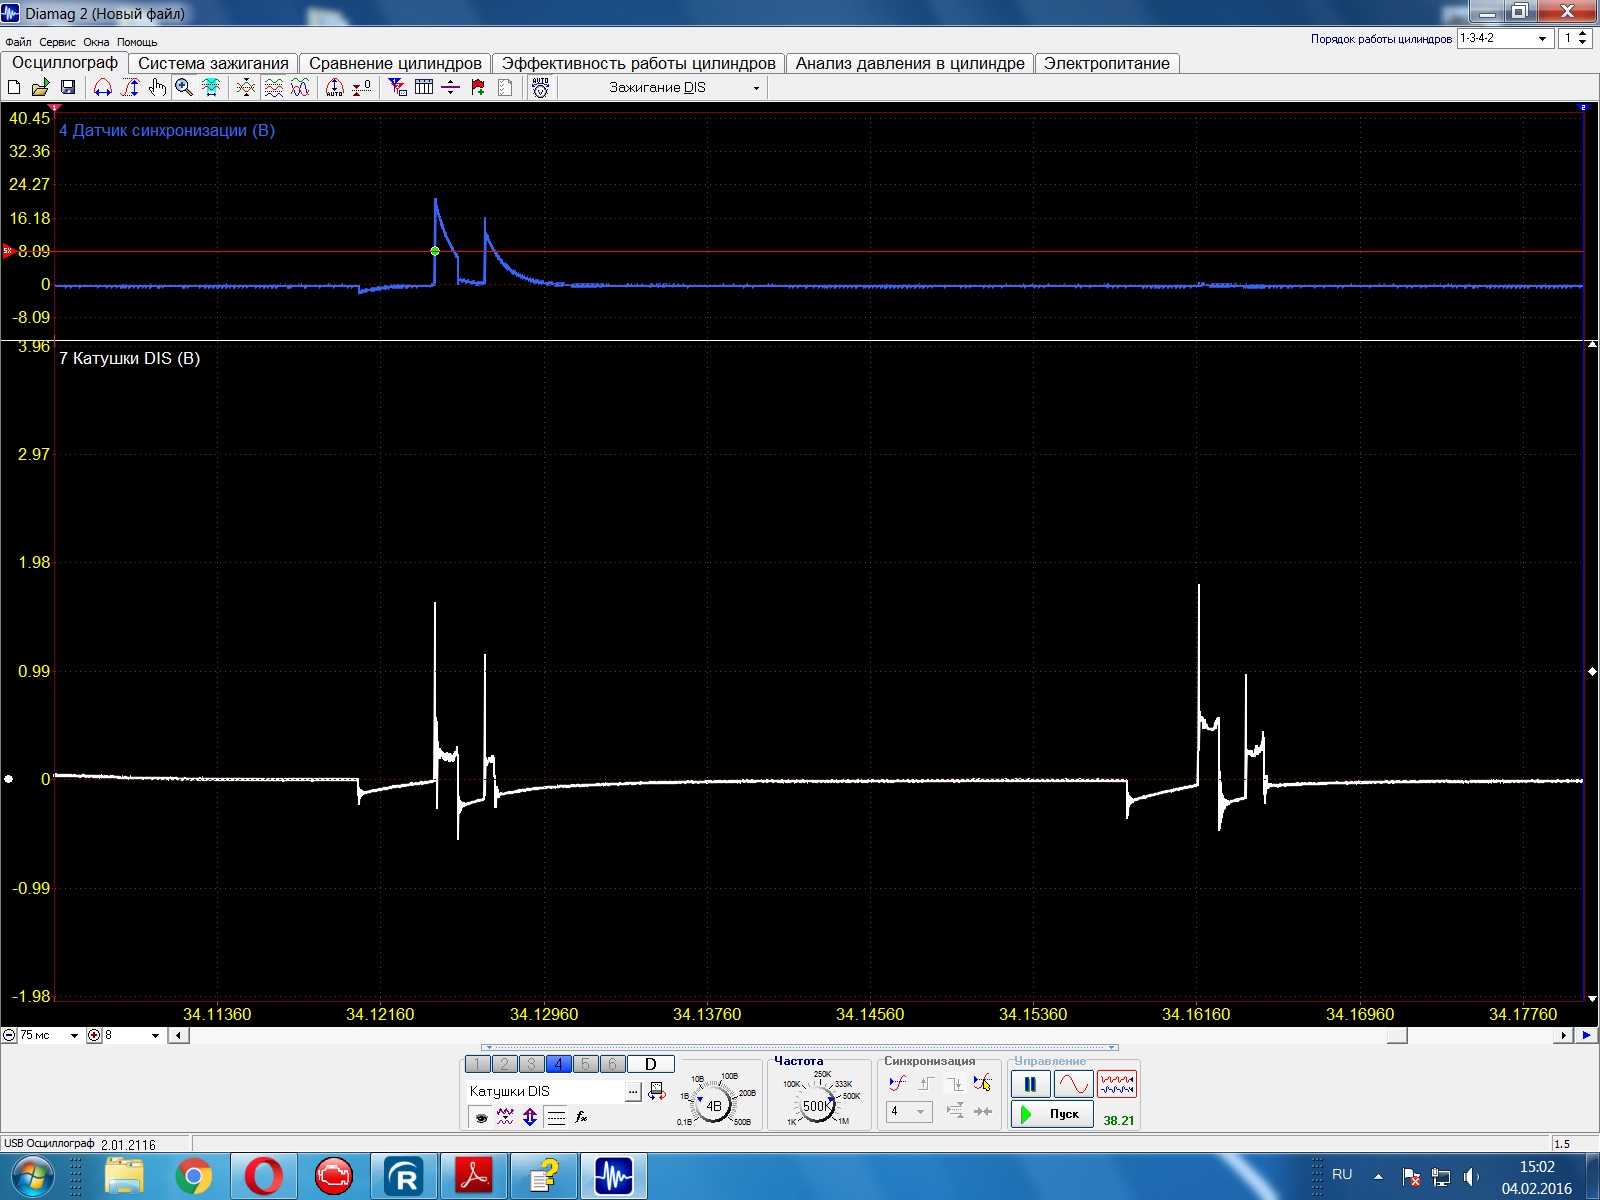Open the Анализ давления в цилиндре tab
The height and width of the screenshot is (1200, 1600).
point(910,63)
